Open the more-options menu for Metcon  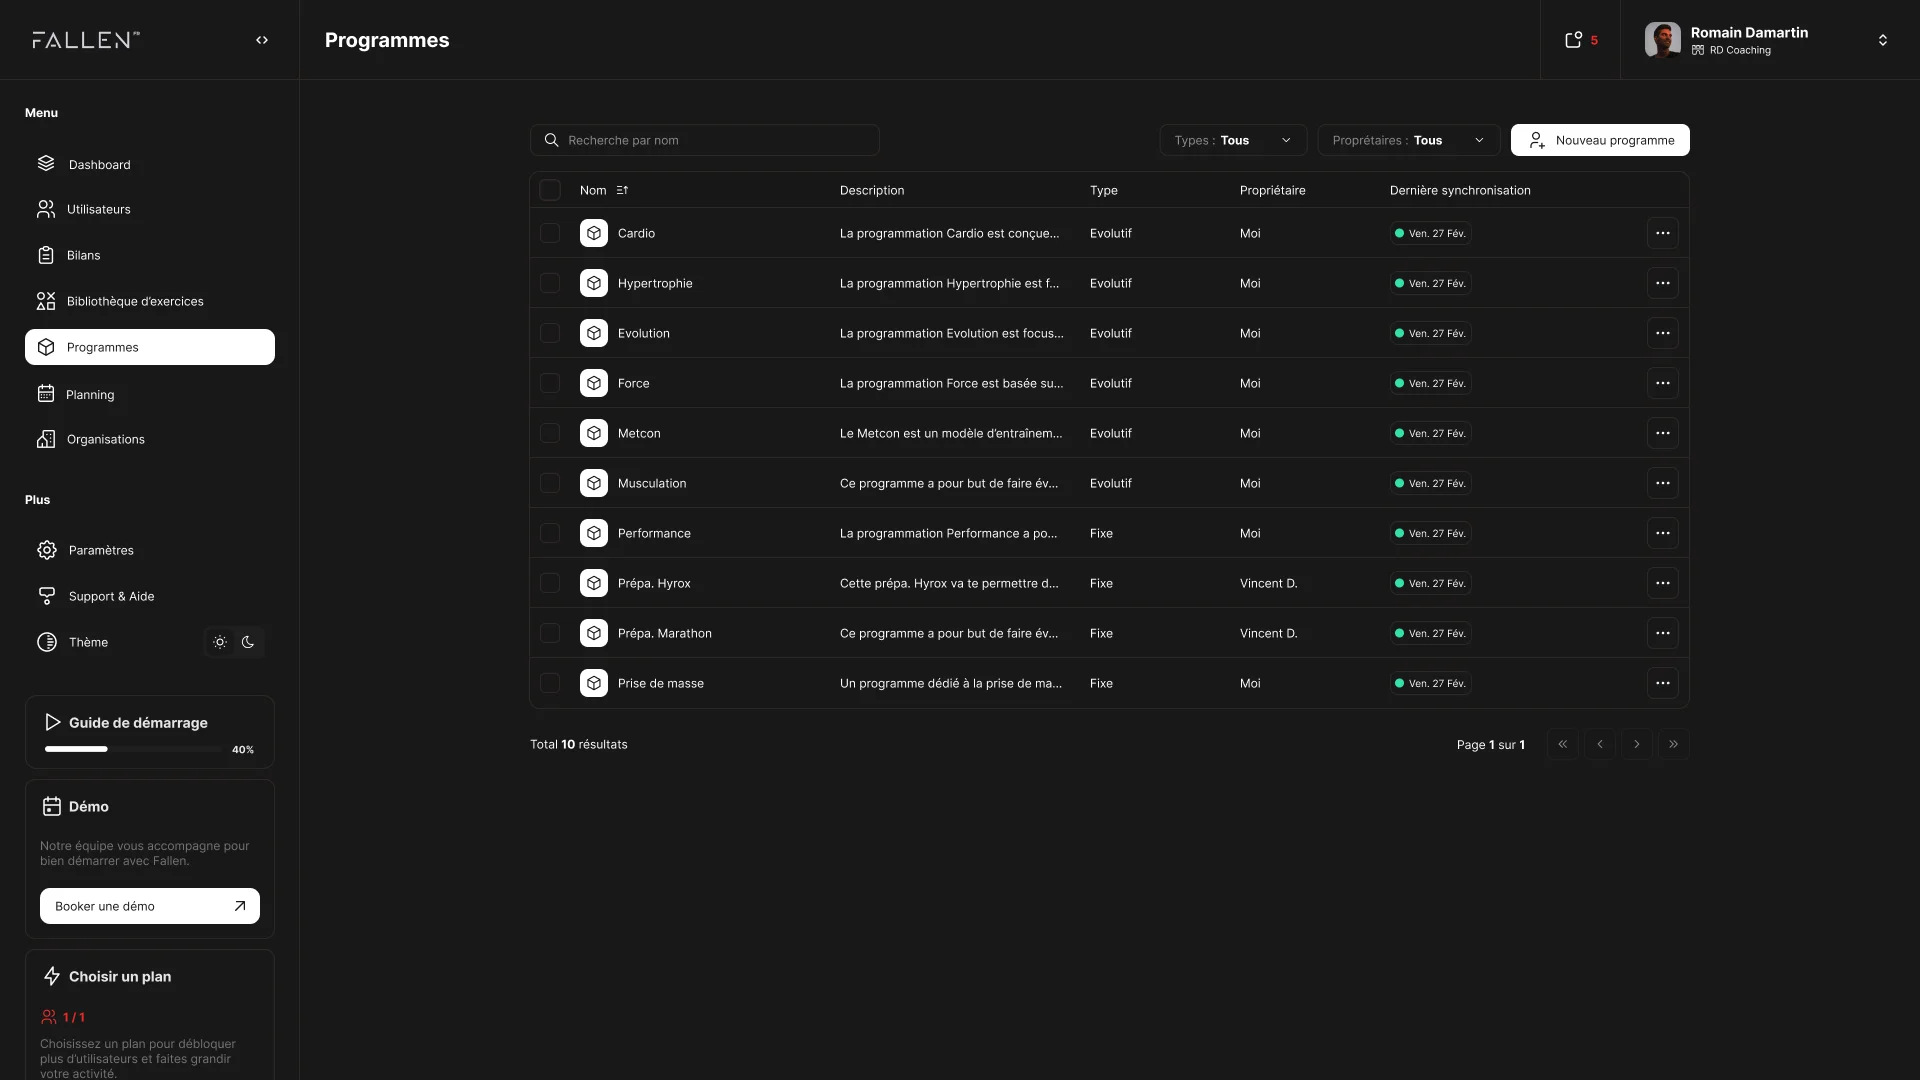click(x=1662, y=433)
